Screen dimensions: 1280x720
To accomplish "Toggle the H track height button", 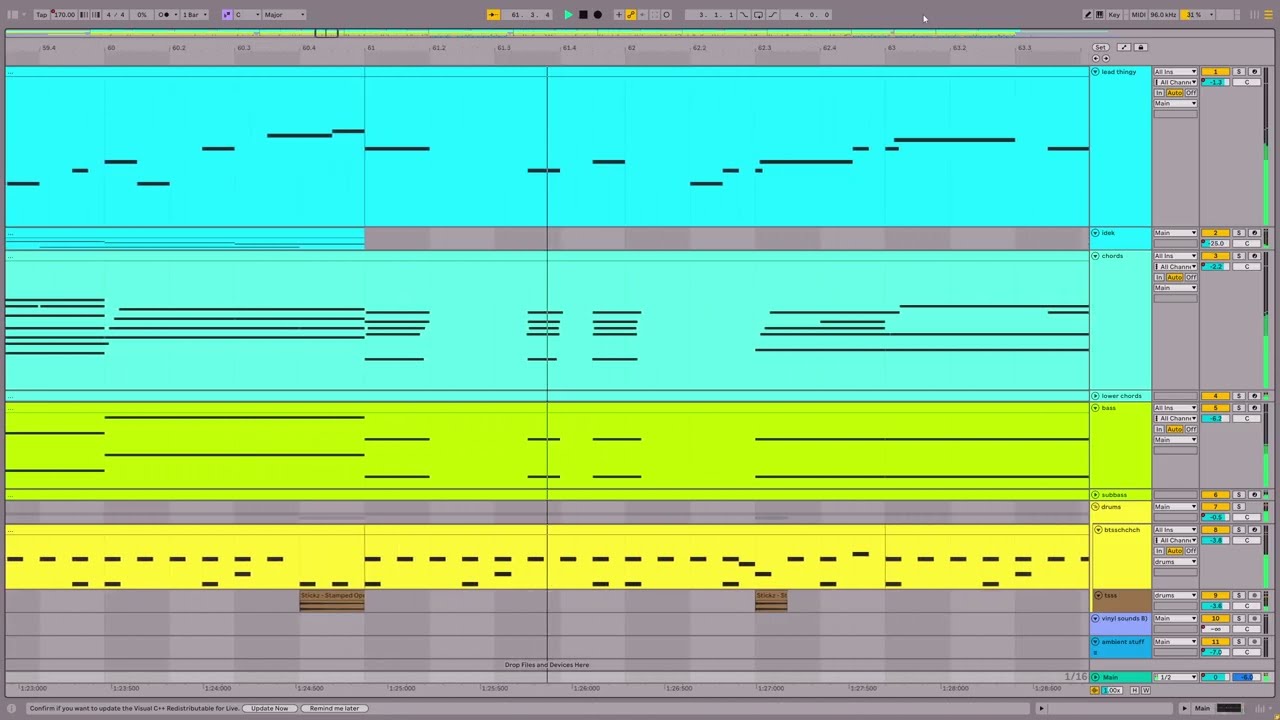I will tap(1135, 690).
